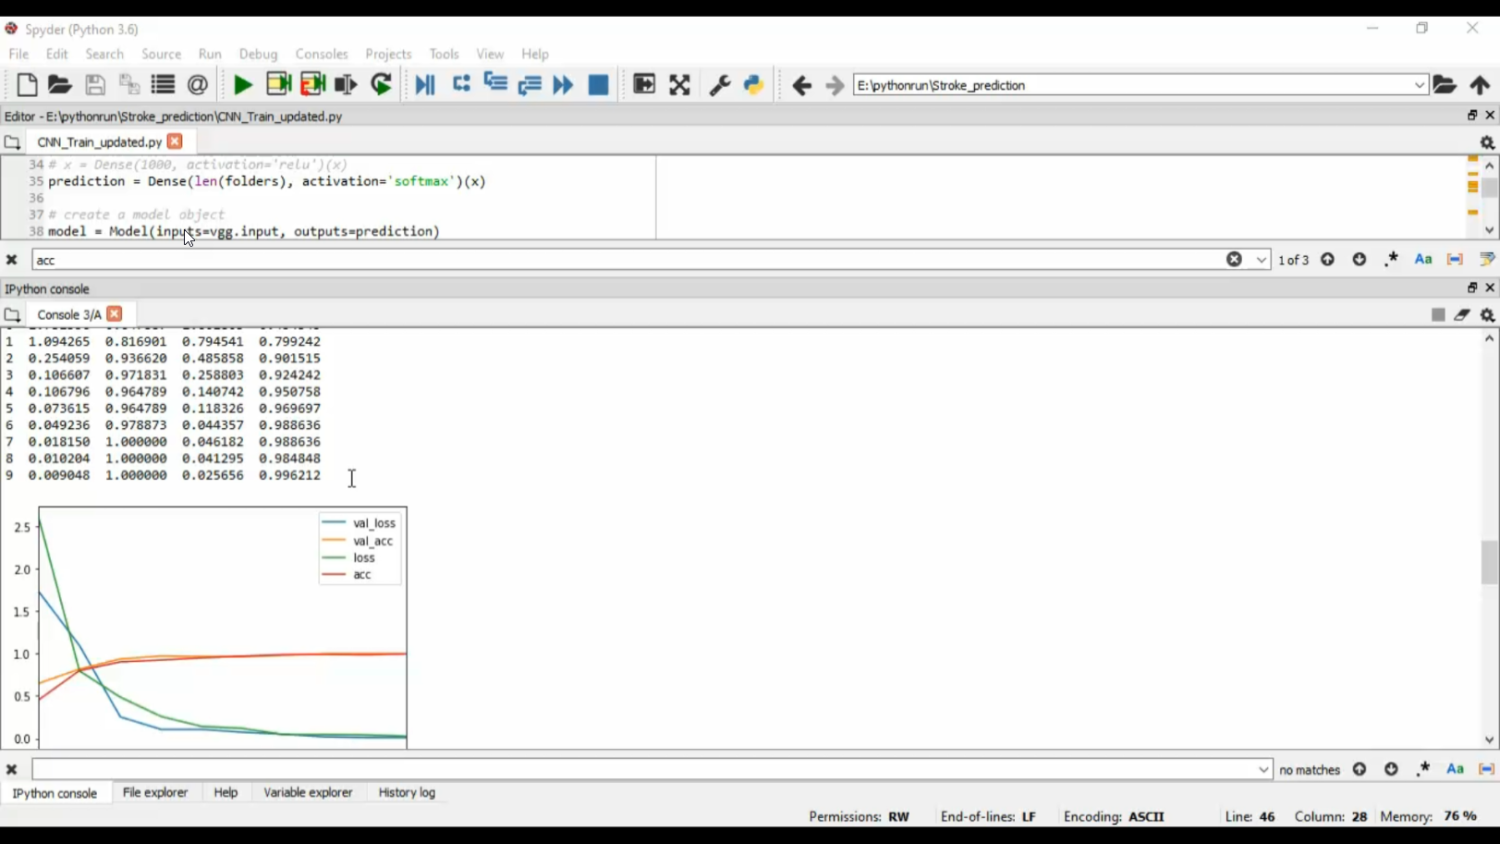Viewport: 1500px width, 844px height.
Task: Expand the find field history dropdown
Action: point(1260,259)
